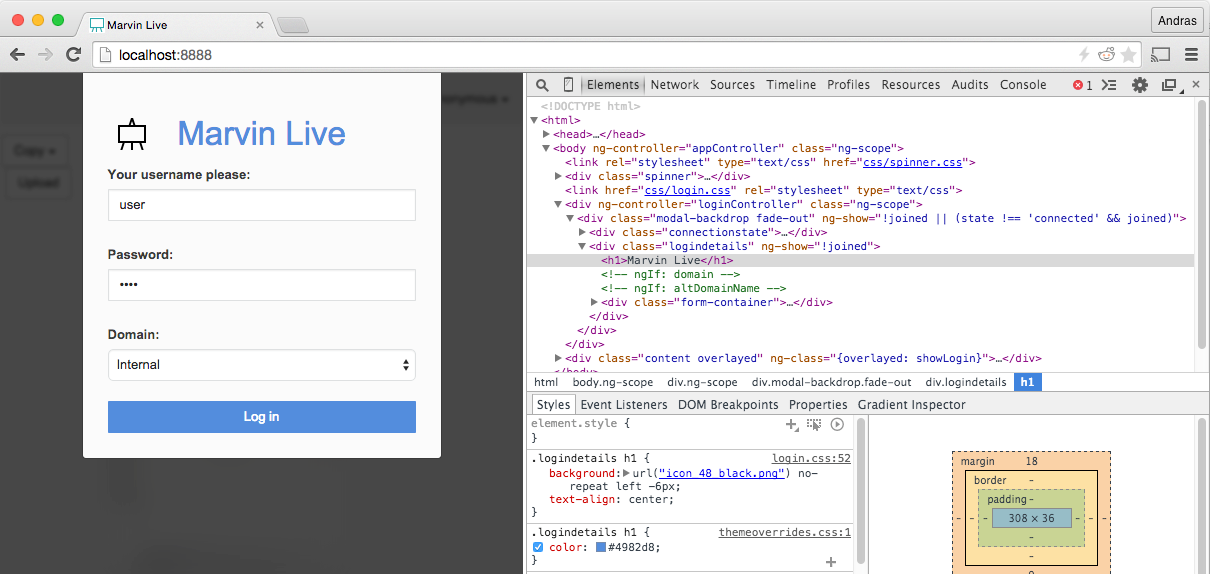1210x574 pixels.
Task: Show the console drawer icon
Action: click(x=1108, y=85)
